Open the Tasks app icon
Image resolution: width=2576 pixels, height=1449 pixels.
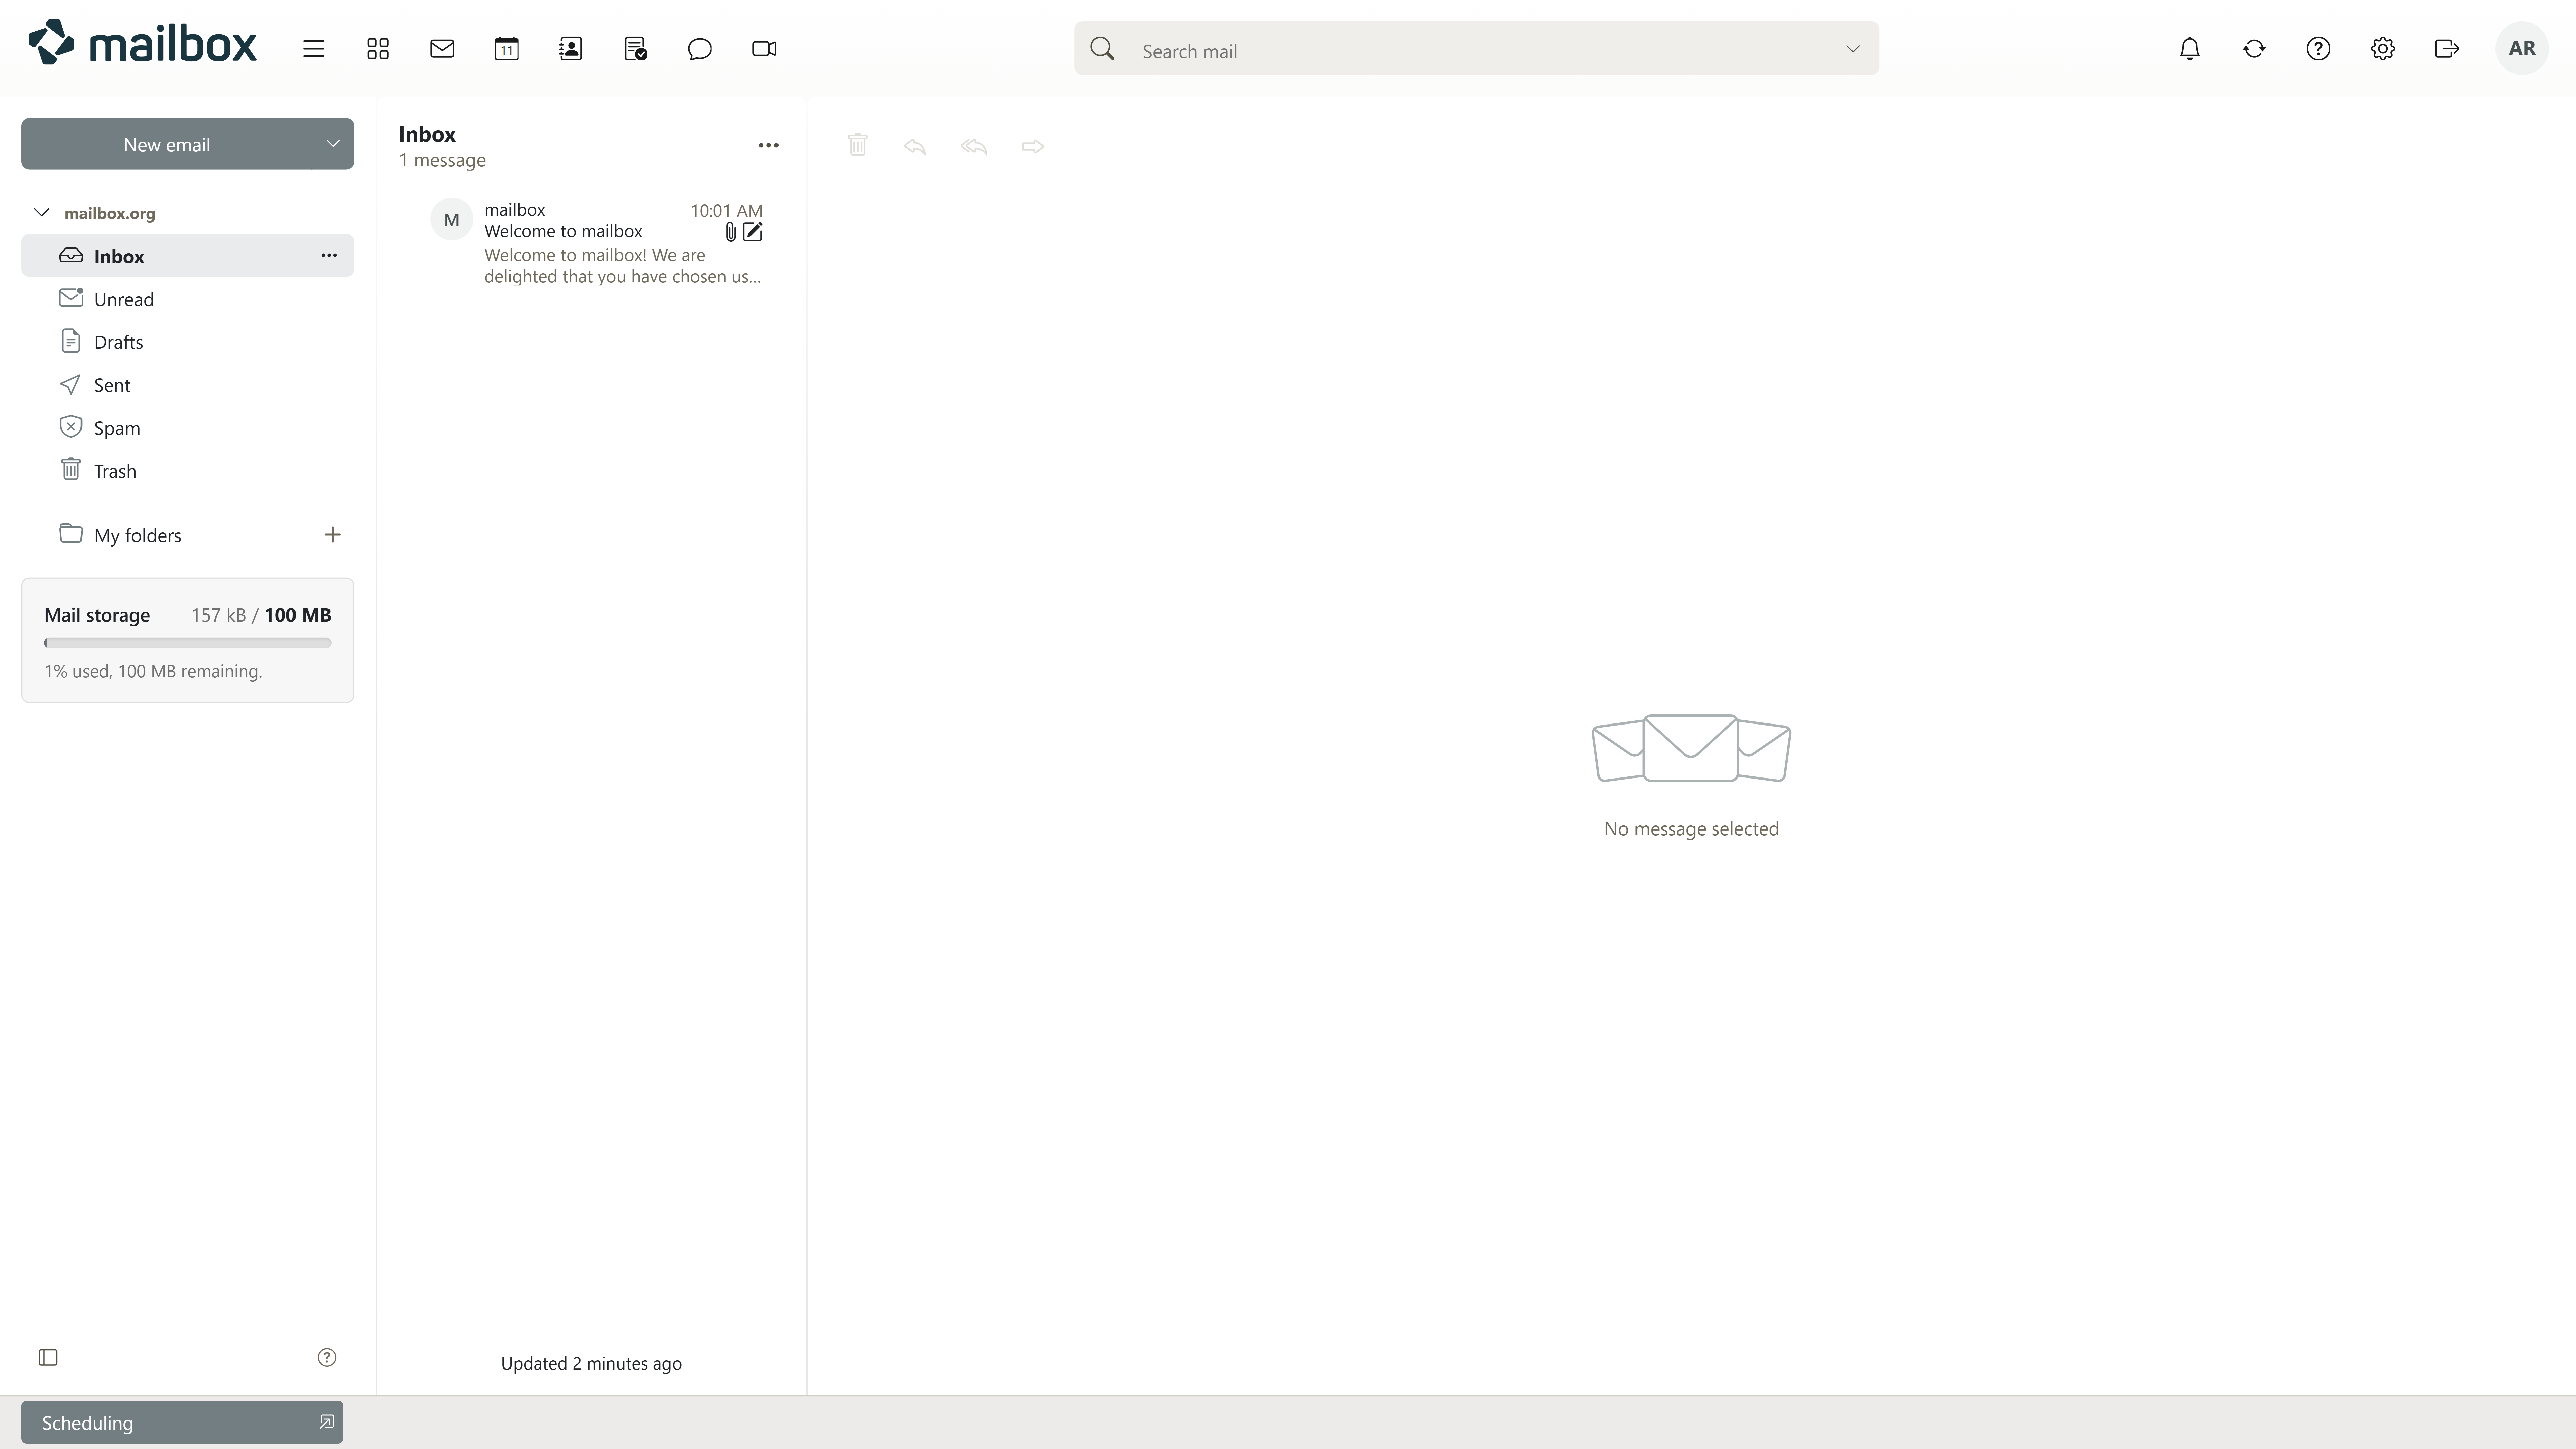coord(635,49)
